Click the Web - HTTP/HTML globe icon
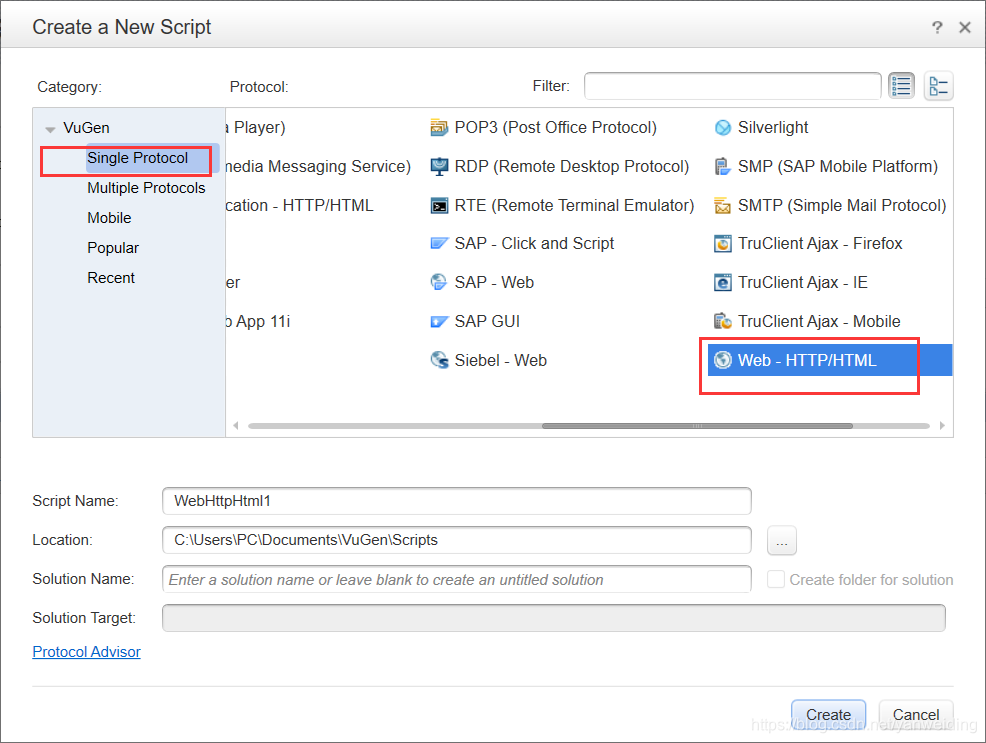This screenshot has width=986, height=743. pos(723,360)
